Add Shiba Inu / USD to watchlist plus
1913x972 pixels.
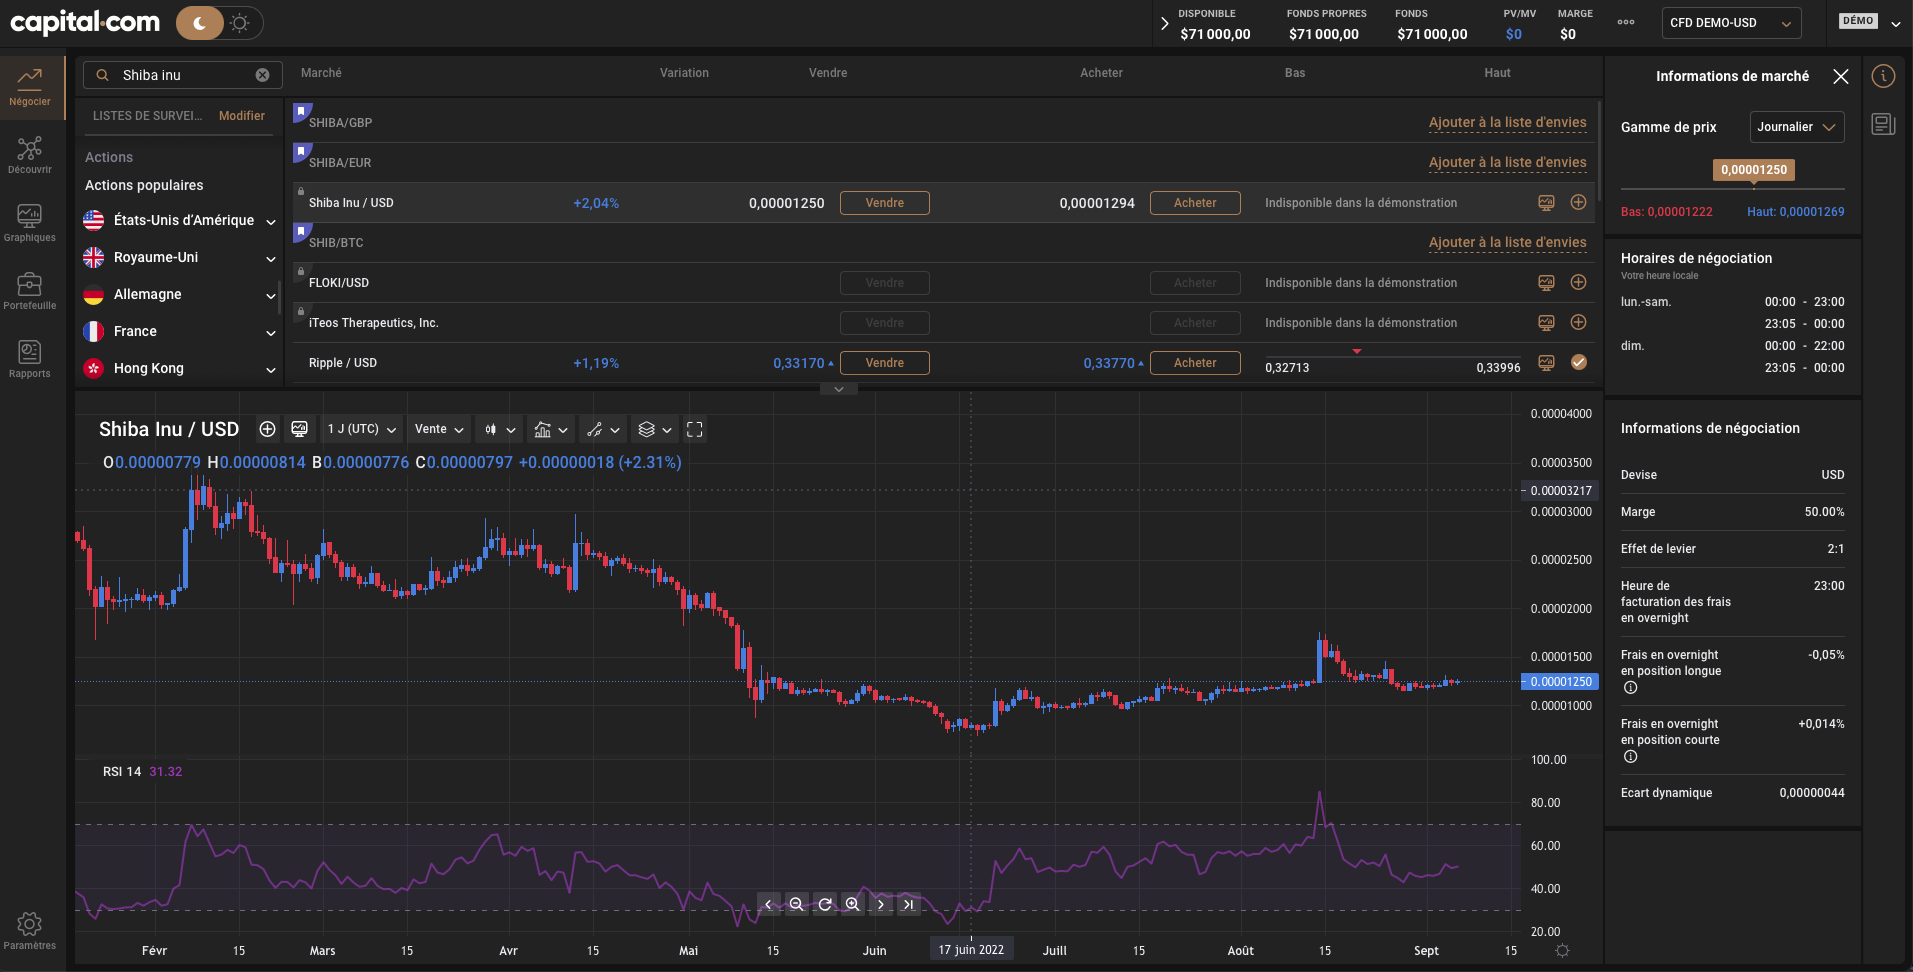coord(1578,202)
